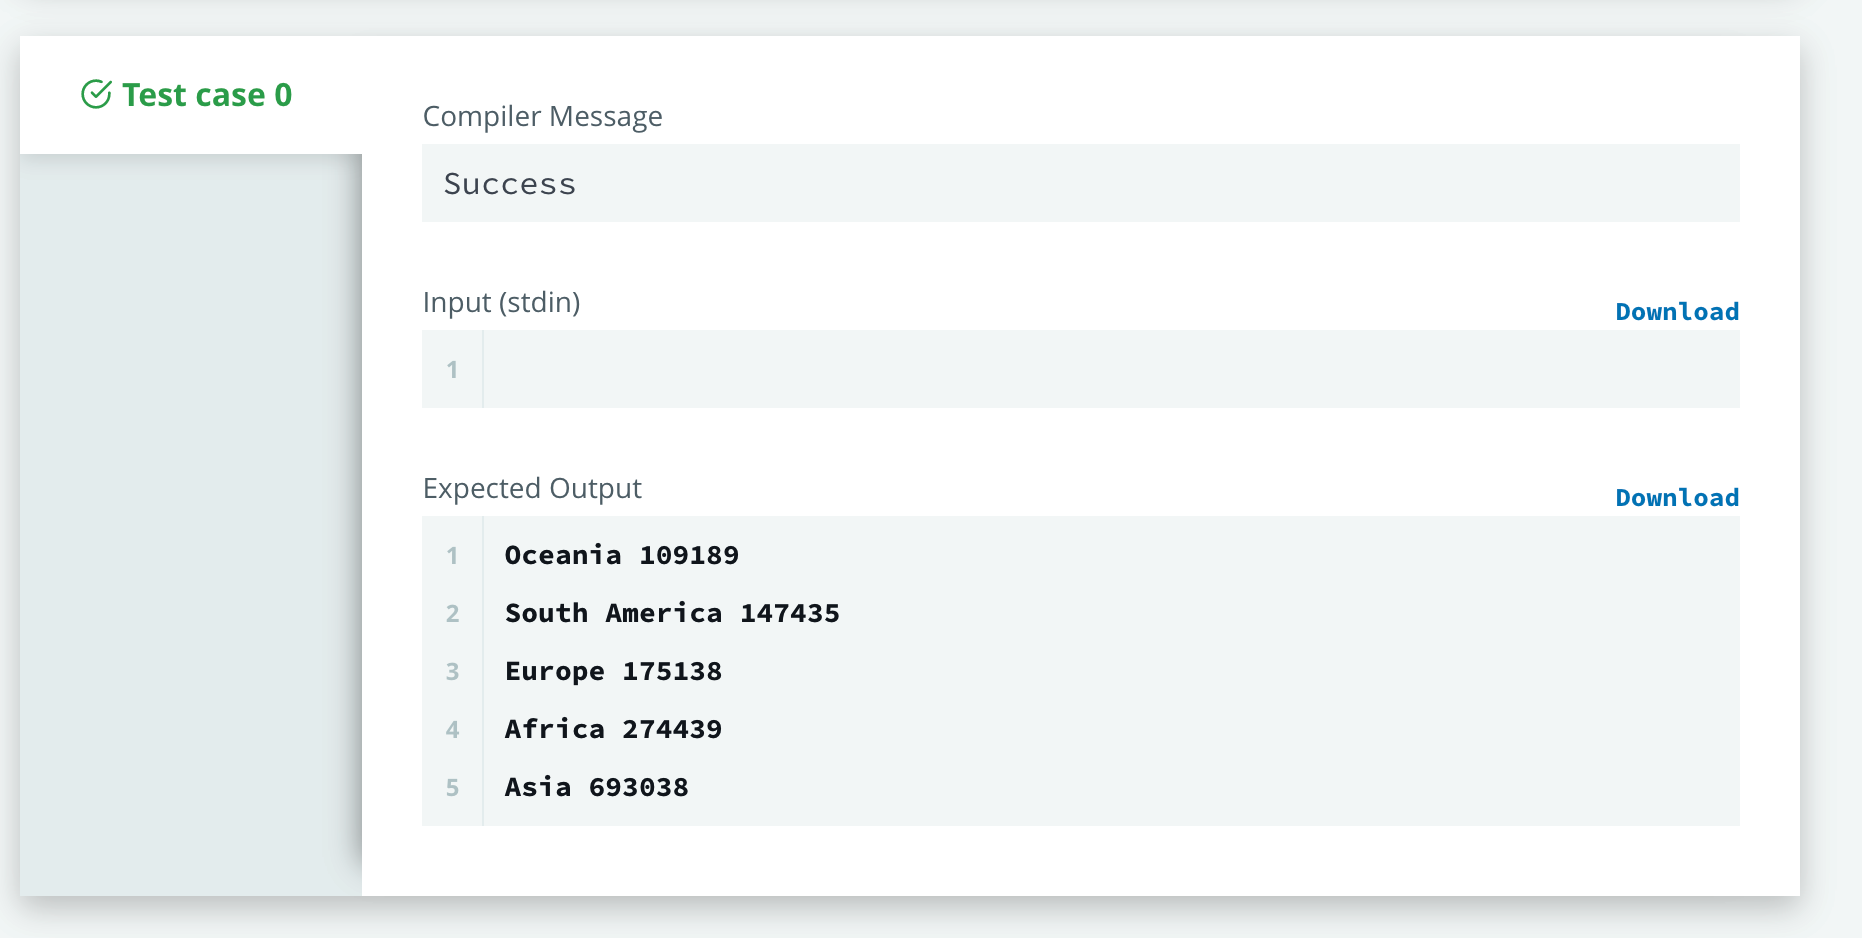Select the Europe 175138 output line
This screenshot has height=938, width=1862.
coord(613,671)
